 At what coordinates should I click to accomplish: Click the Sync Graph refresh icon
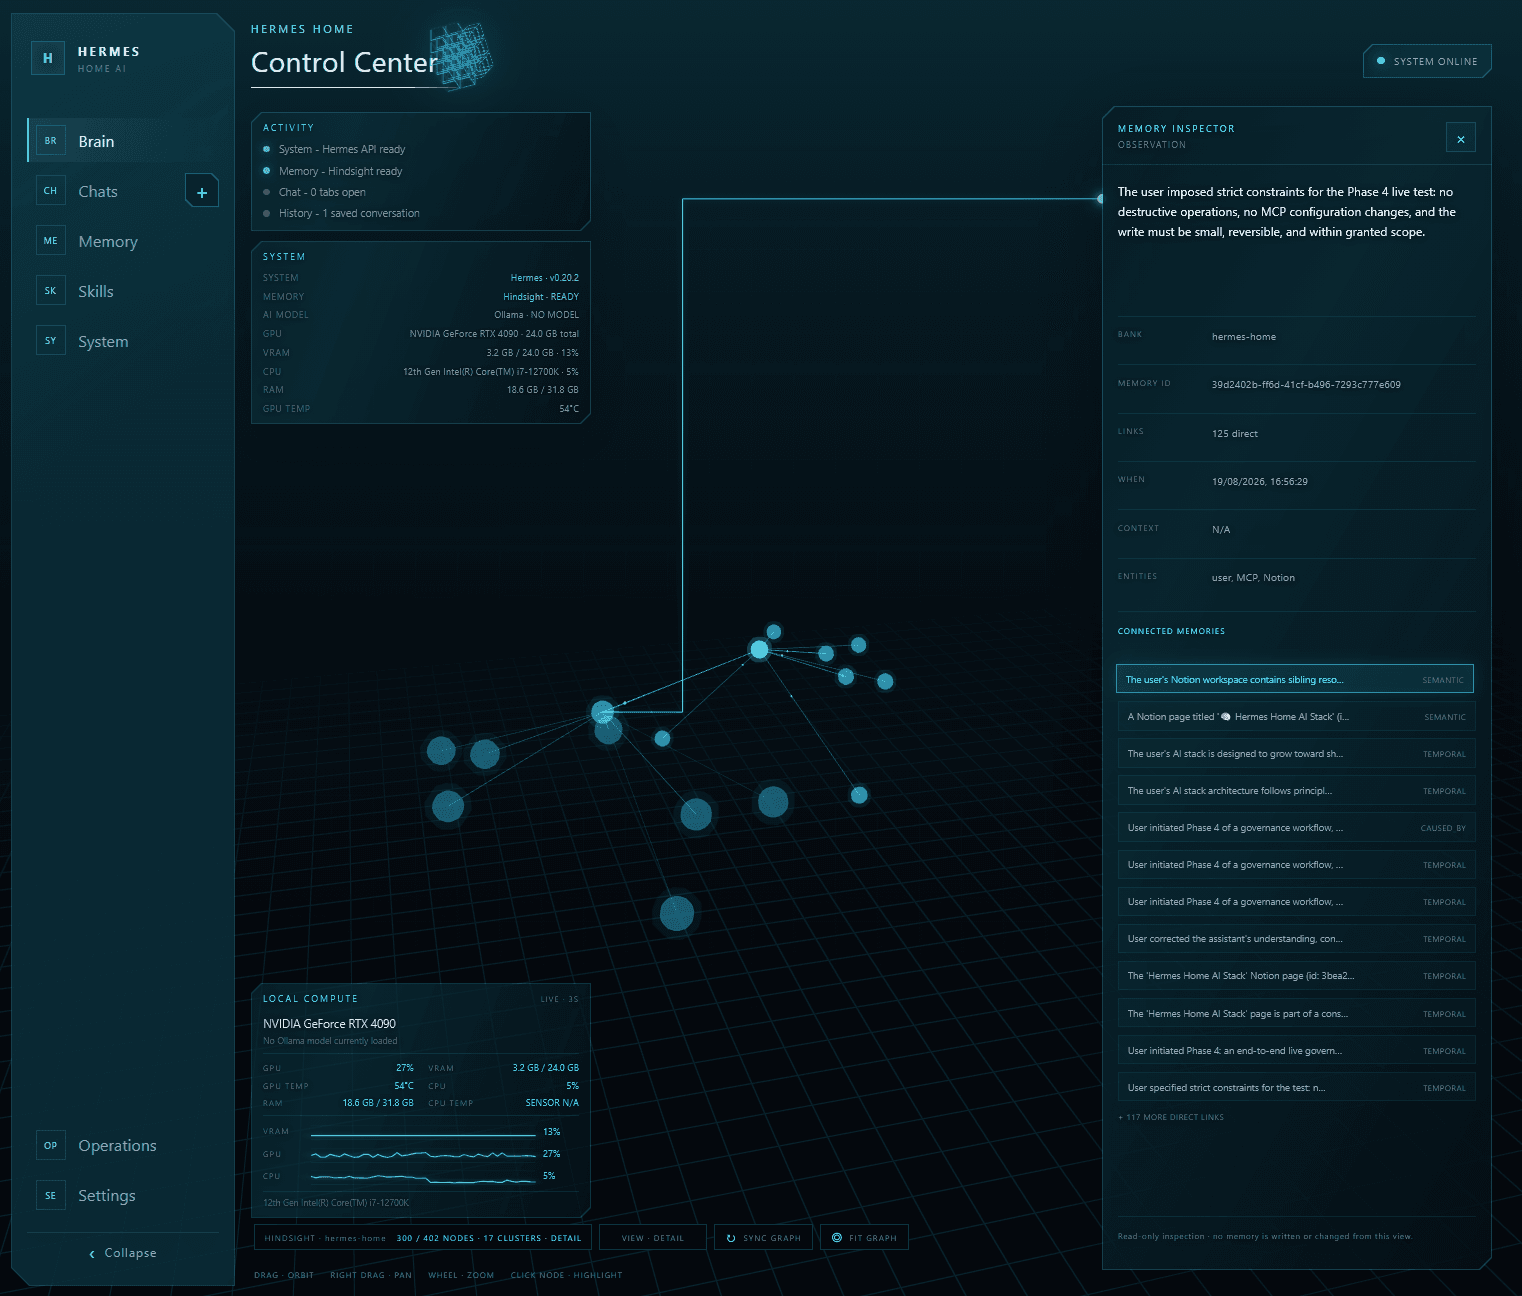click(731, 1238)
